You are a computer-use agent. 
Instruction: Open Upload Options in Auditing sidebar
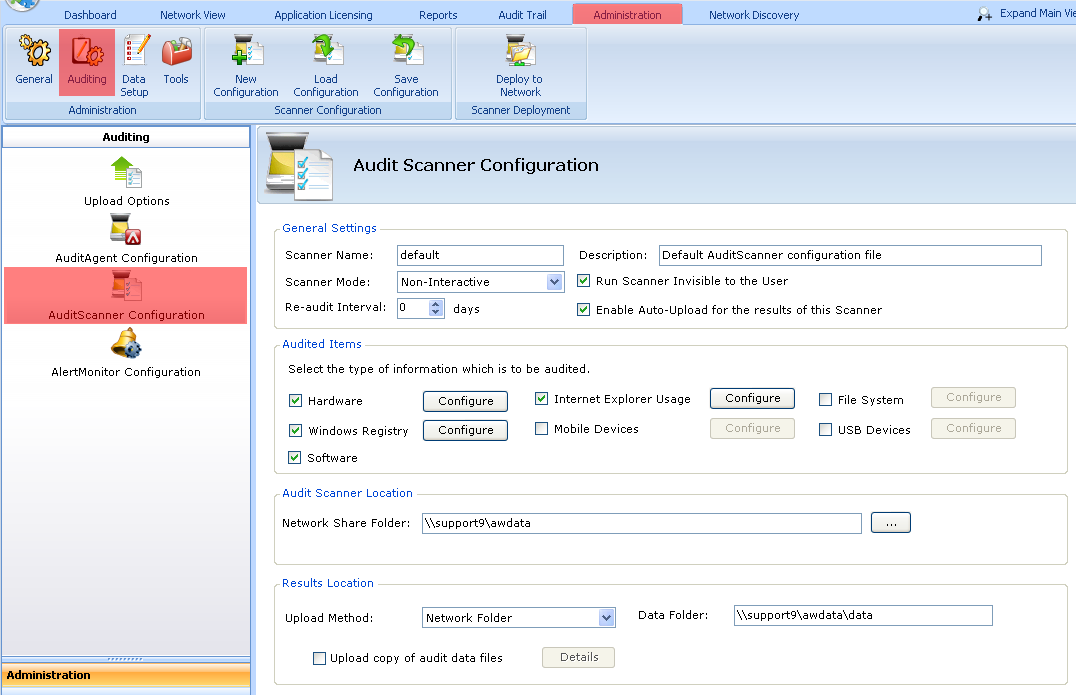pos(126,182)
